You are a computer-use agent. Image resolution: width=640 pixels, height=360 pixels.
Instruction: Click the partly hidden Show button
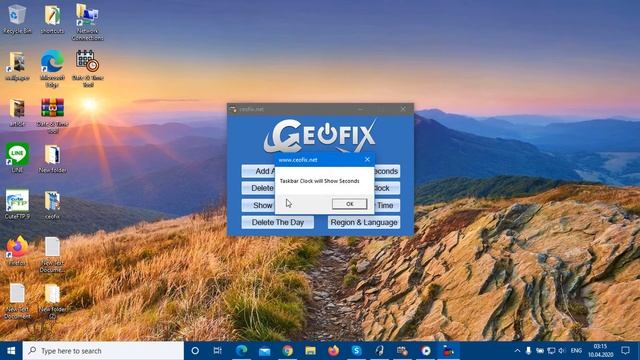click(258, 205)
